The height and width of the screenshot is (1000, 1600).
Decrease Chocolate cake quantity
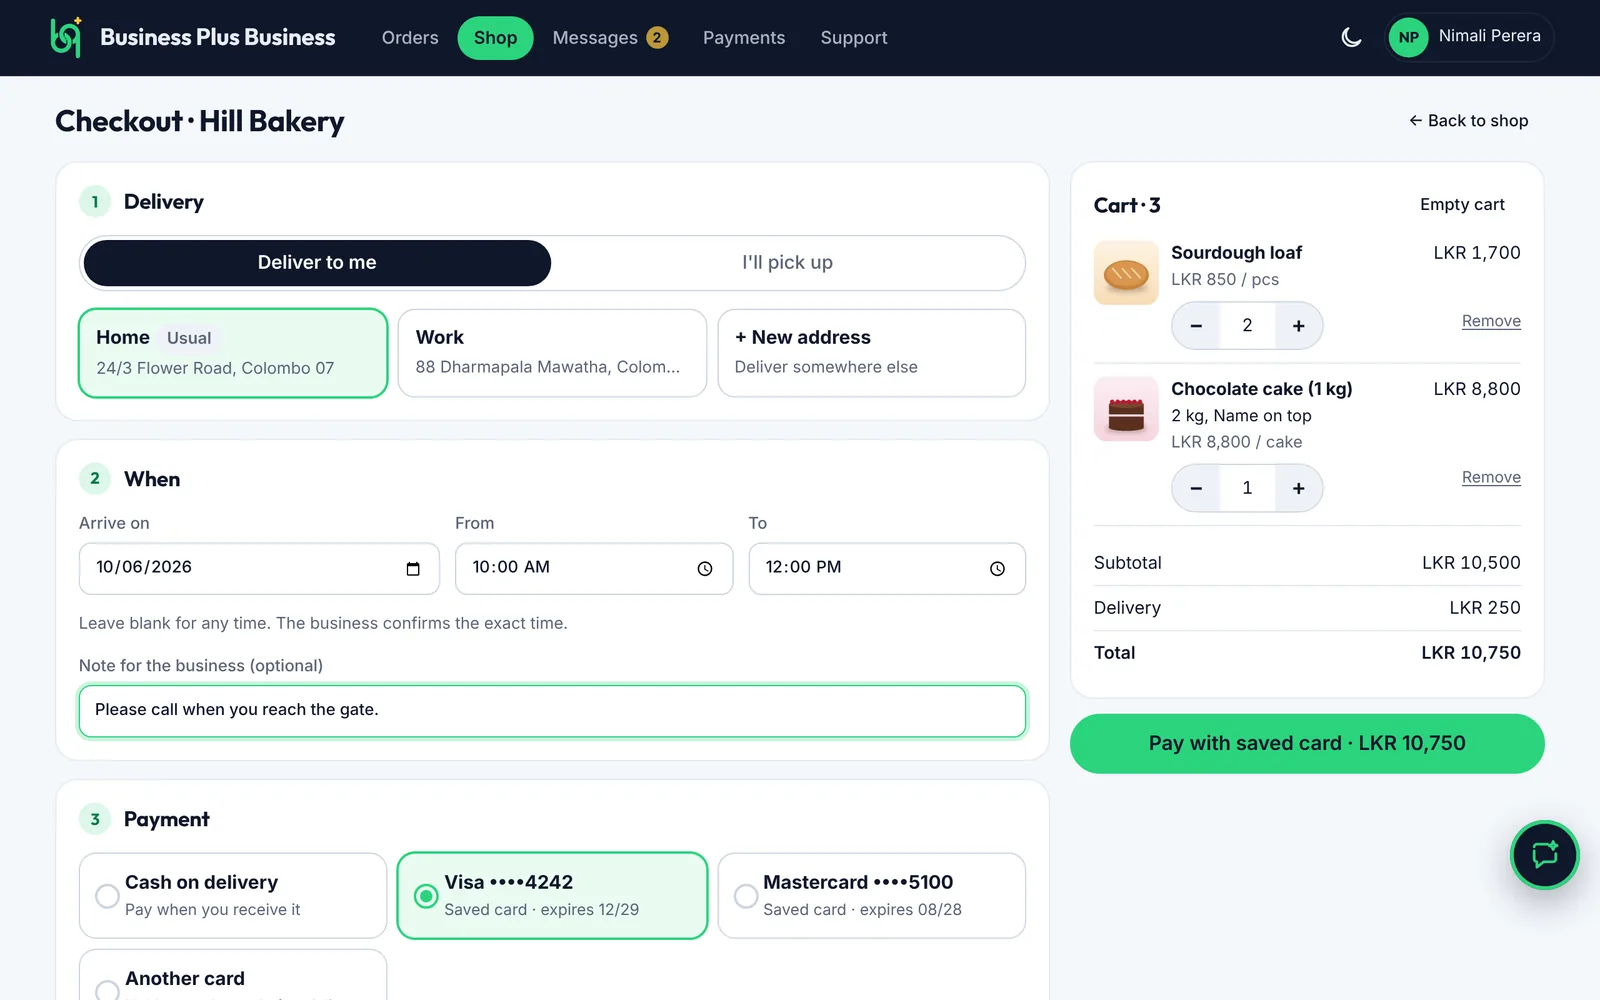click(1196, 488)
